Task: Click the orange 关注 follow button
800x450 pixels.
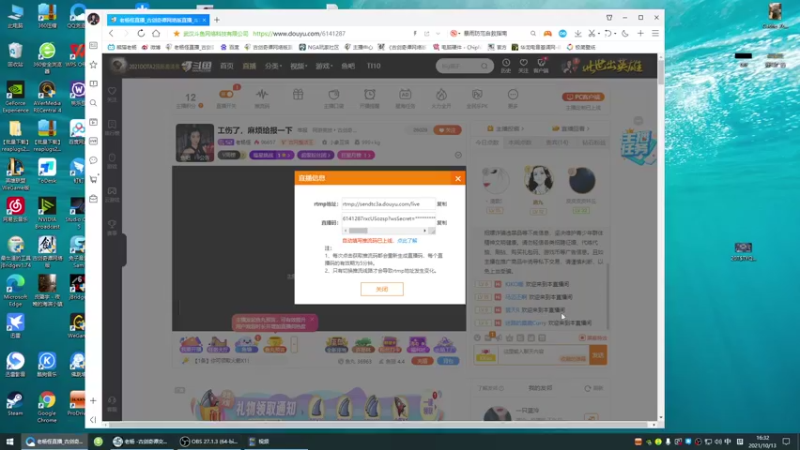Action: (x=447, y=130)
